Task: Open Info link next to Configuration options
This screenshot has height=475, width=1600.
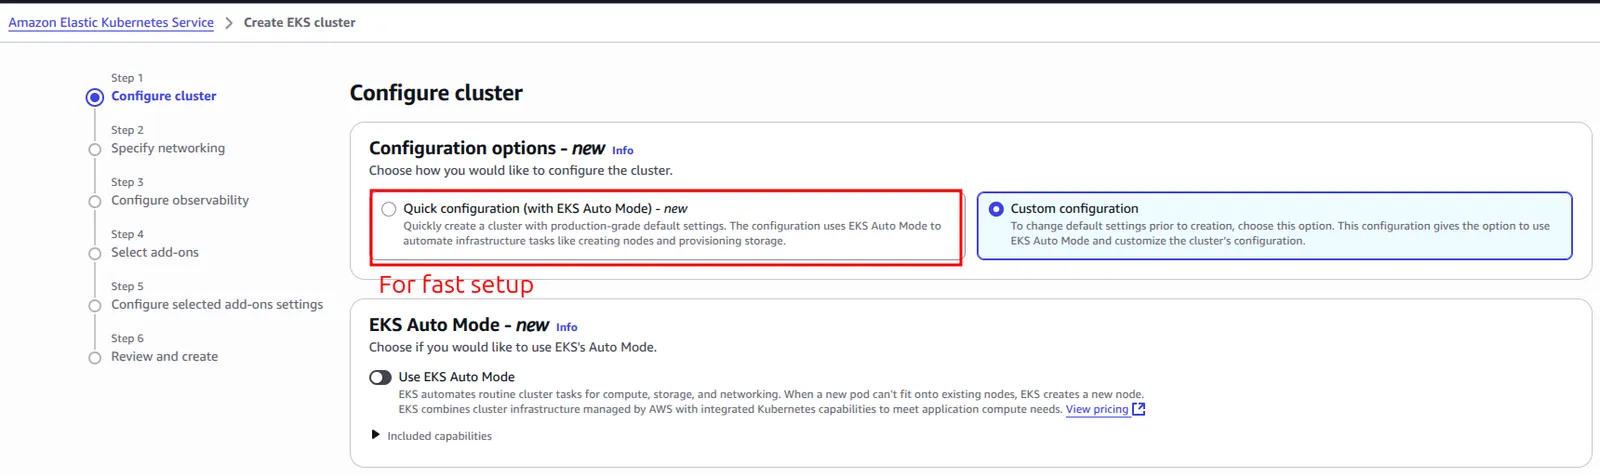Action: [623, 151]
